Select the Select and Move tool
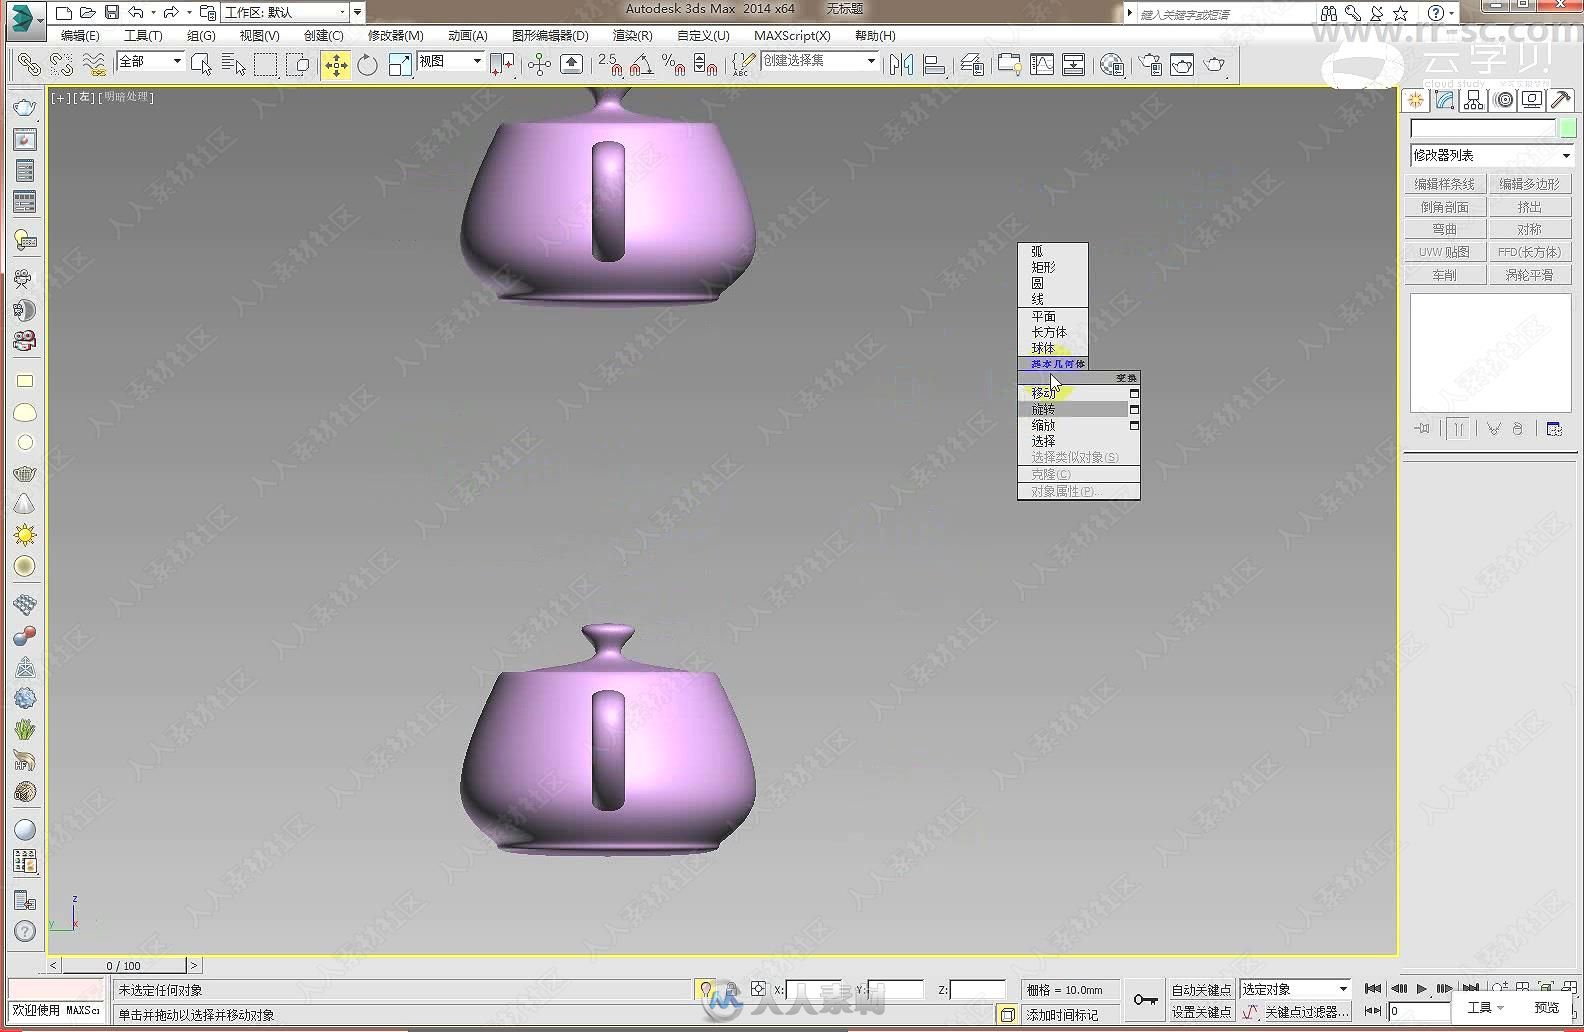Image resolution: width=1584 pixels, height=1032 pixels. pyautogui.click(x=336, y=65)
